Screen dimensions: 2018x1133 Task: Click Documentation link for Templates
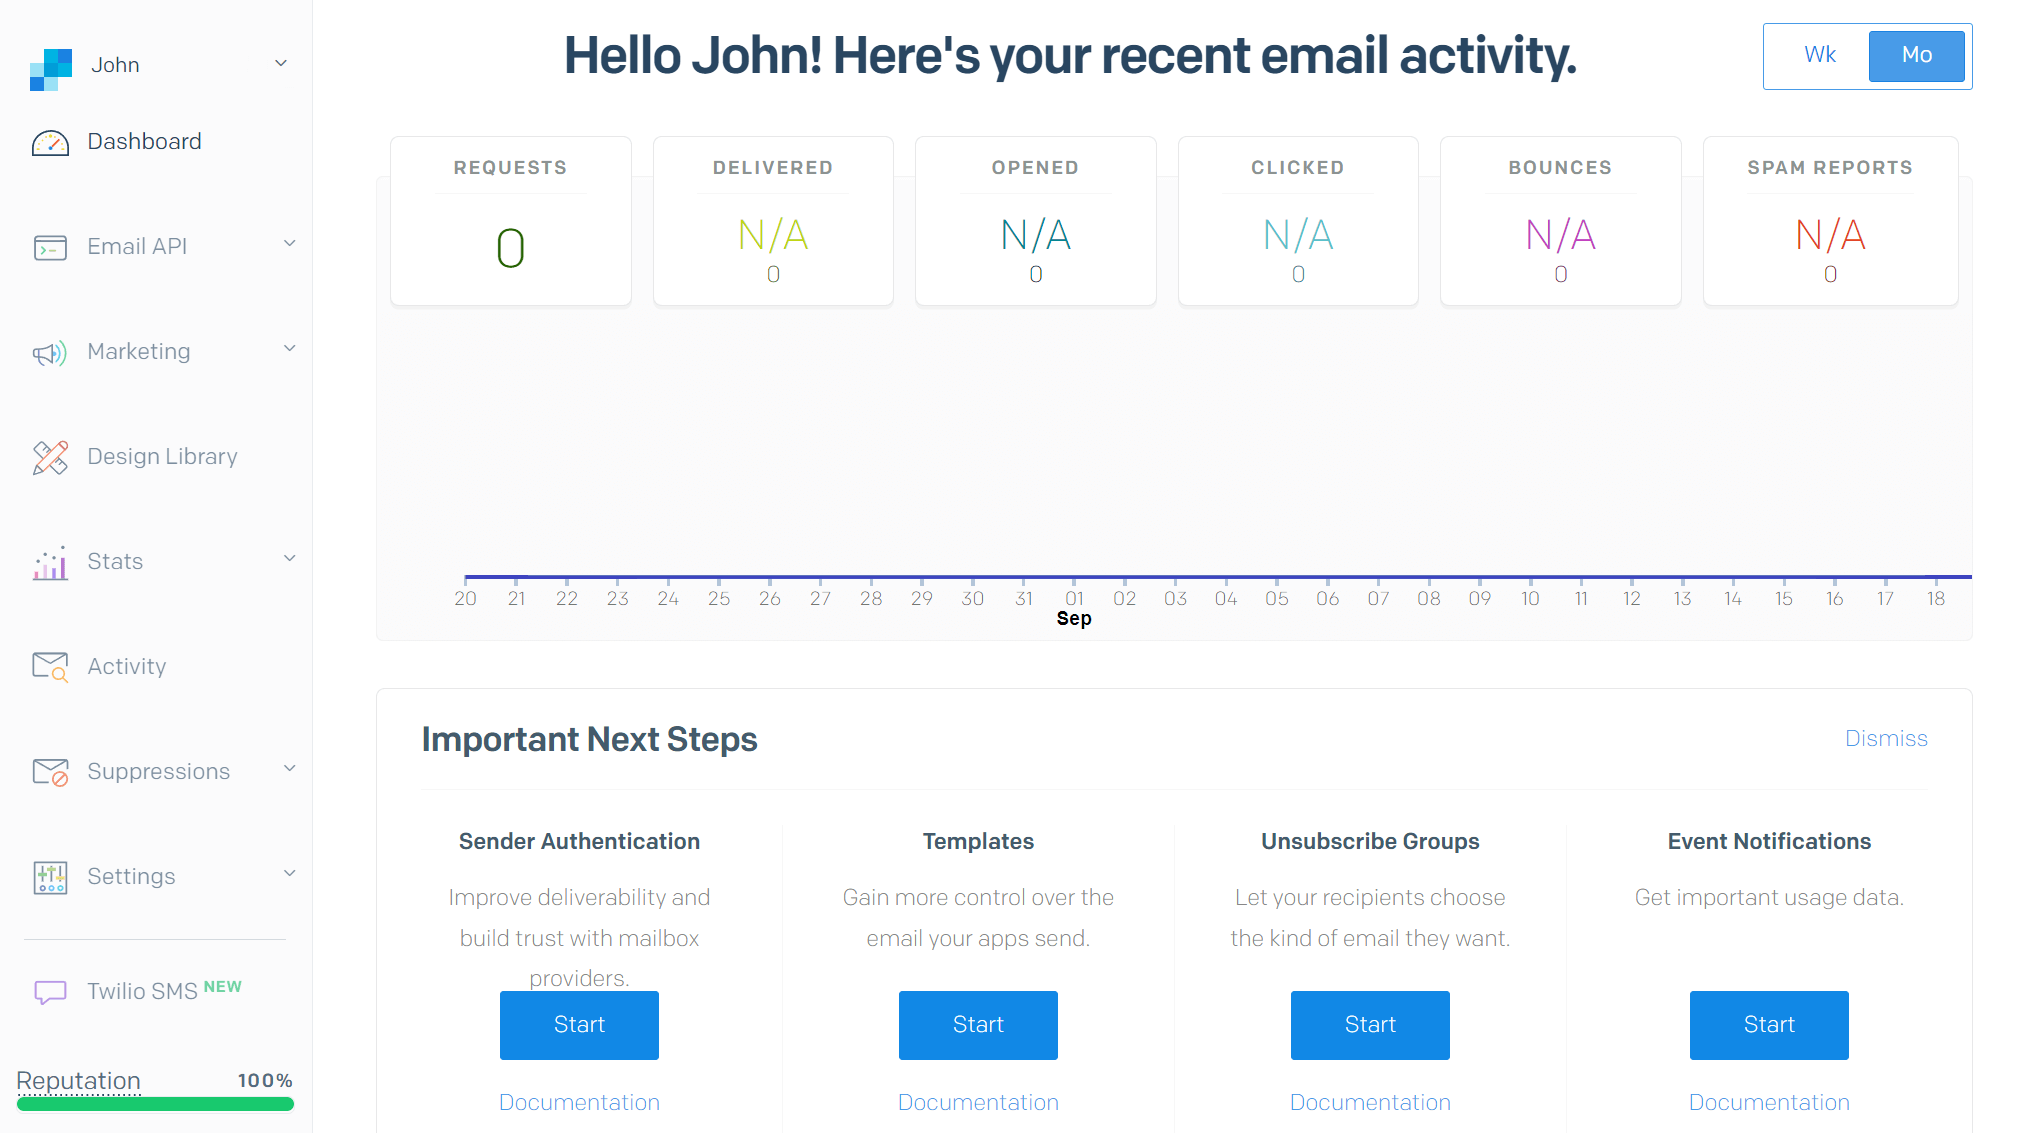[977, 1104]
